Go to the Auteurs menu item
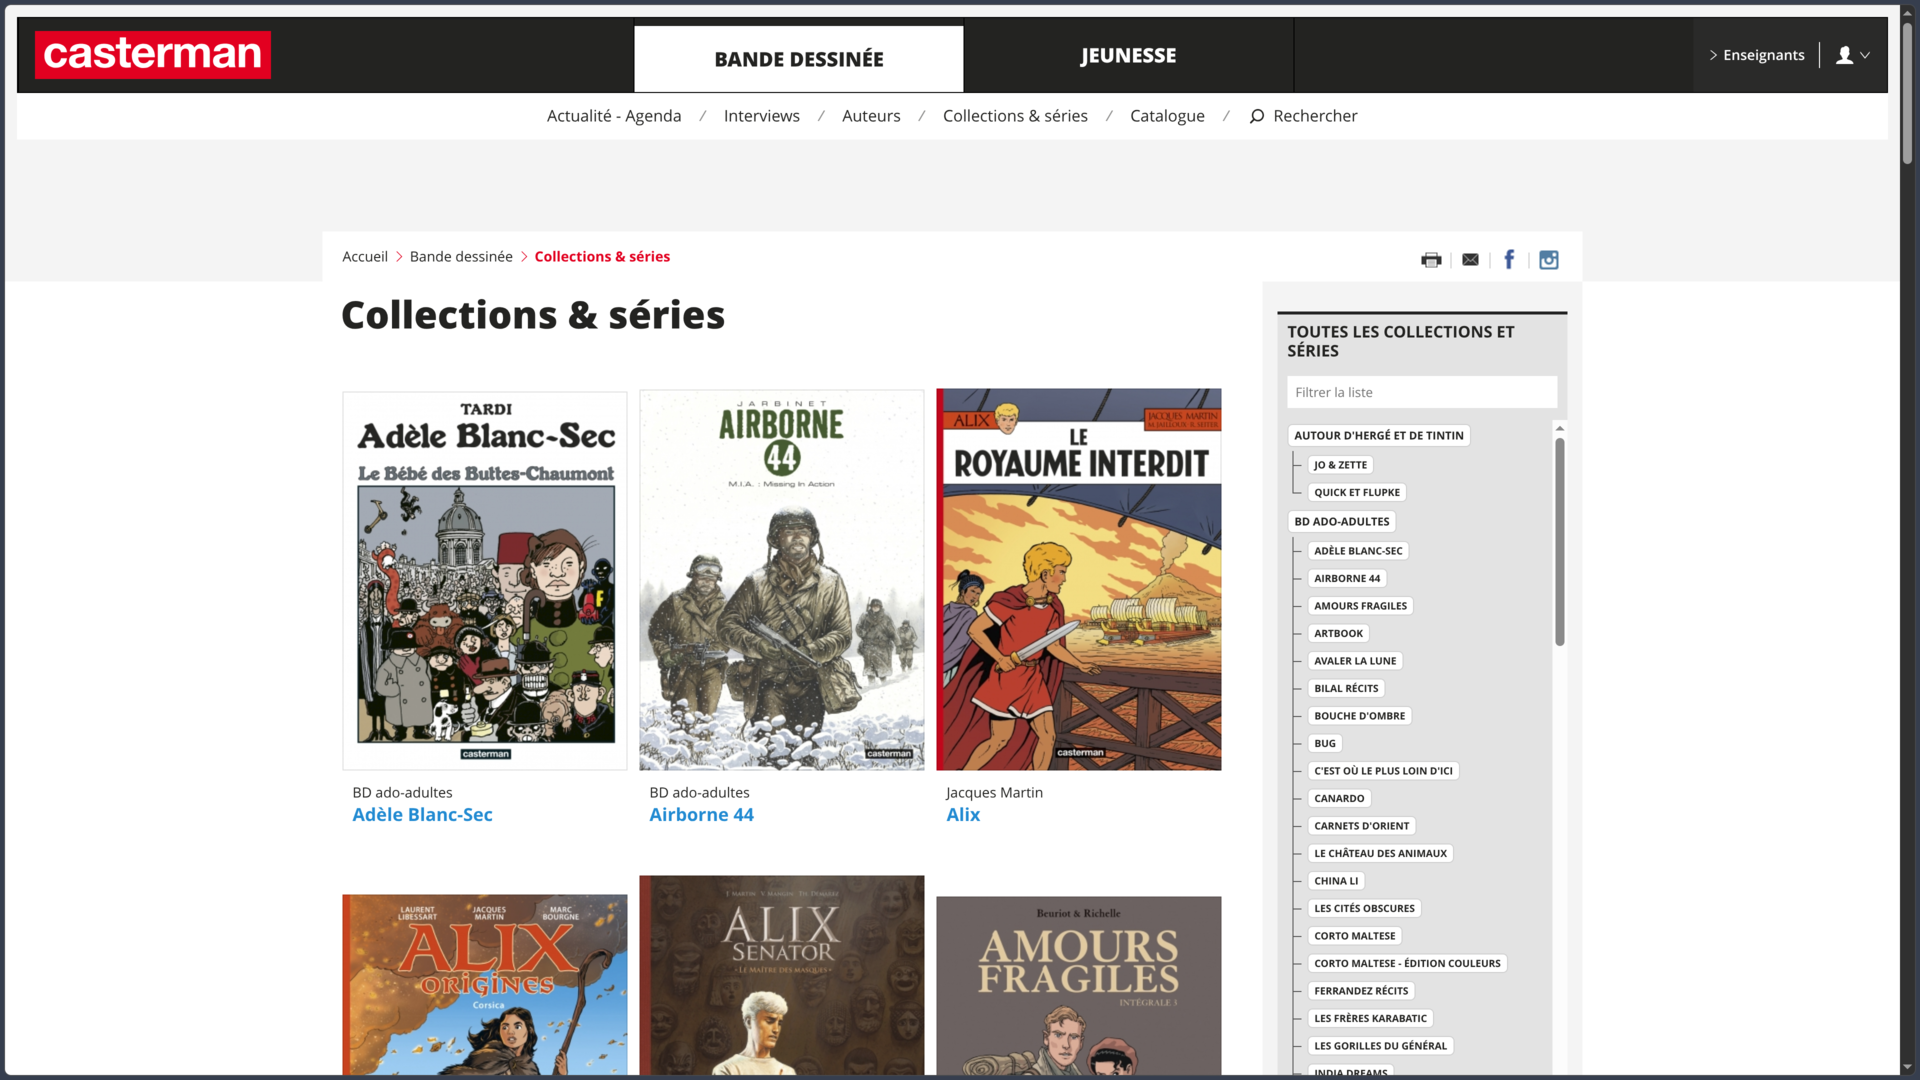 click(x=871, y=116)
